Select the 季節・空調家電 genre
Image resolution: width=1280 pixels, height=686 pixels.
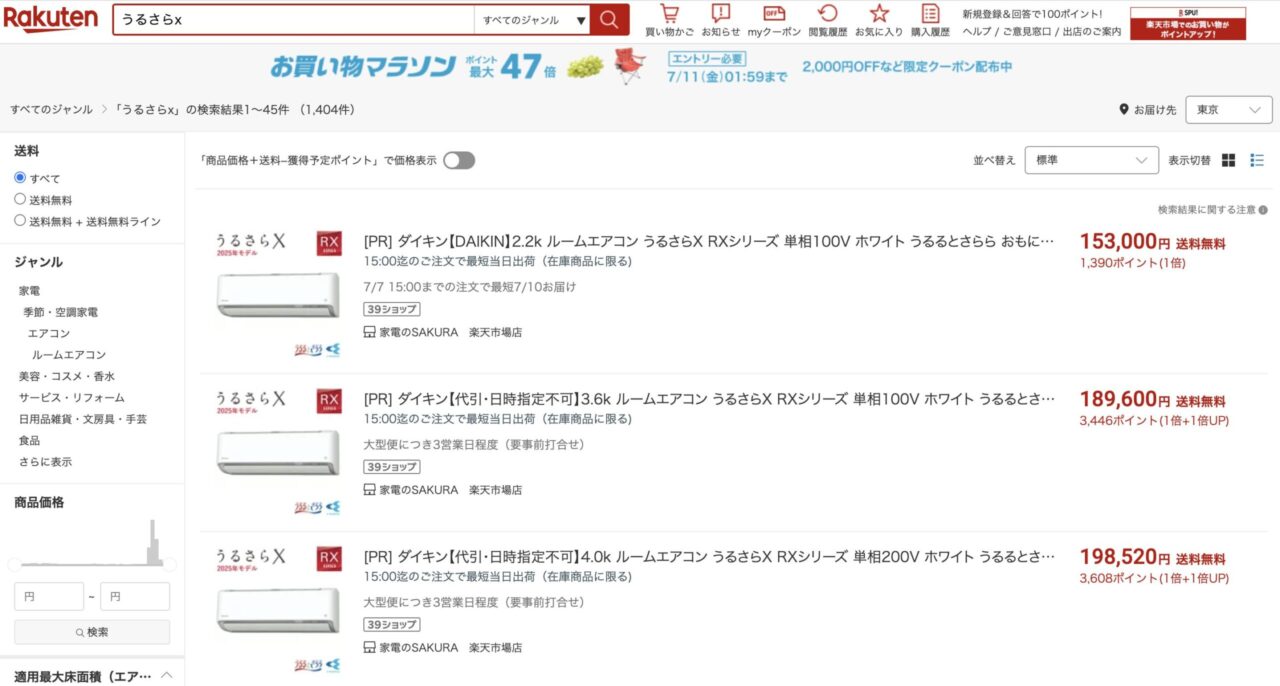(60, 312)
